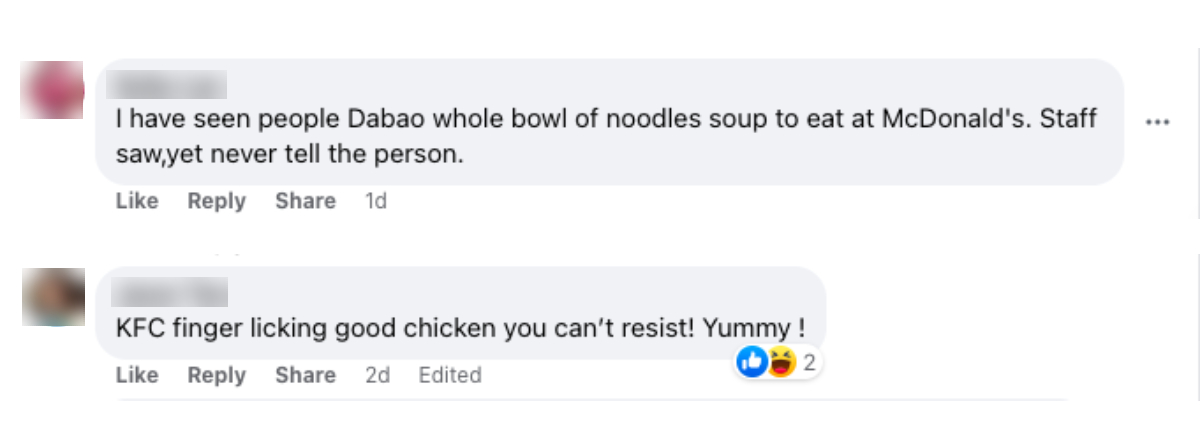The image size is (1200, 443).
Task: Open the three-dot options menu on McDonald's comment
Action: (x=1157, y=122)
